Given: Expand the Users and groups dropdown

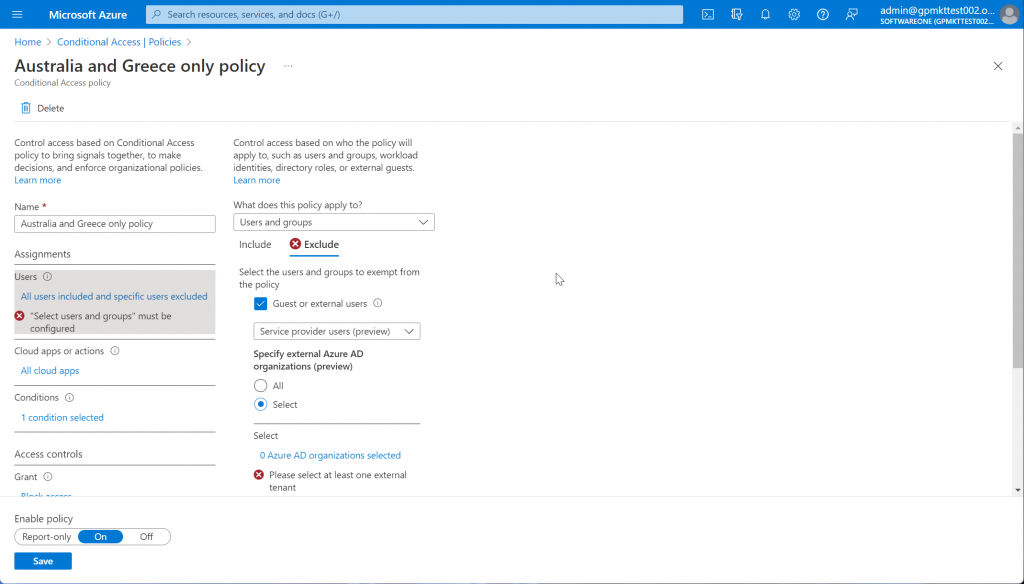Looking at the screenshot, I should click(x=334, y=222).
